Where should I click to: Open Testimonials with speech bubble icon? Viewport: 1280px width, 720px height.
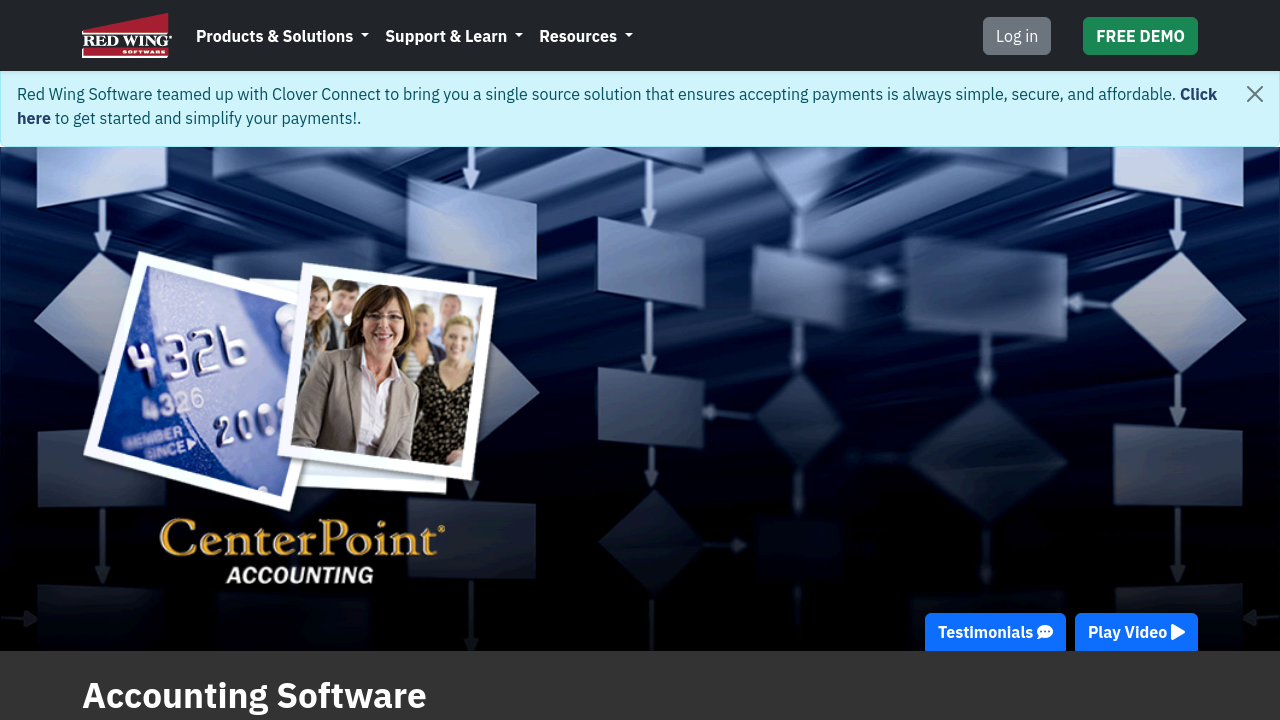click(x=995, y=632)
